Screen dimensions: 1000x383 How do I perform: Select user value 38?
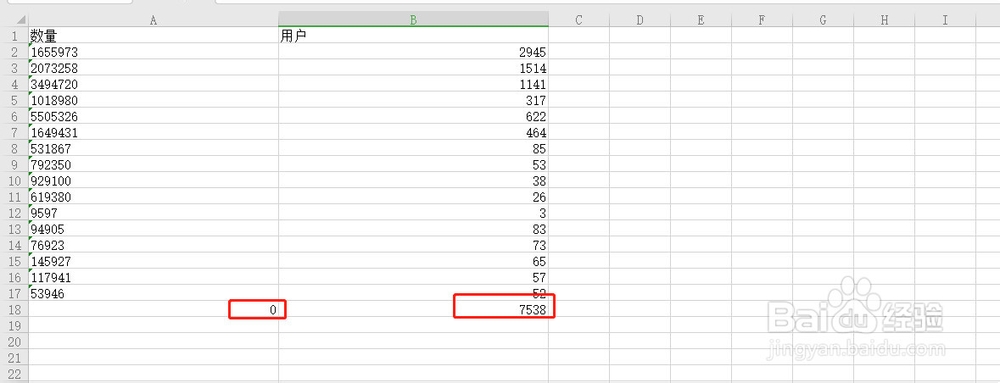pos(413,180)
